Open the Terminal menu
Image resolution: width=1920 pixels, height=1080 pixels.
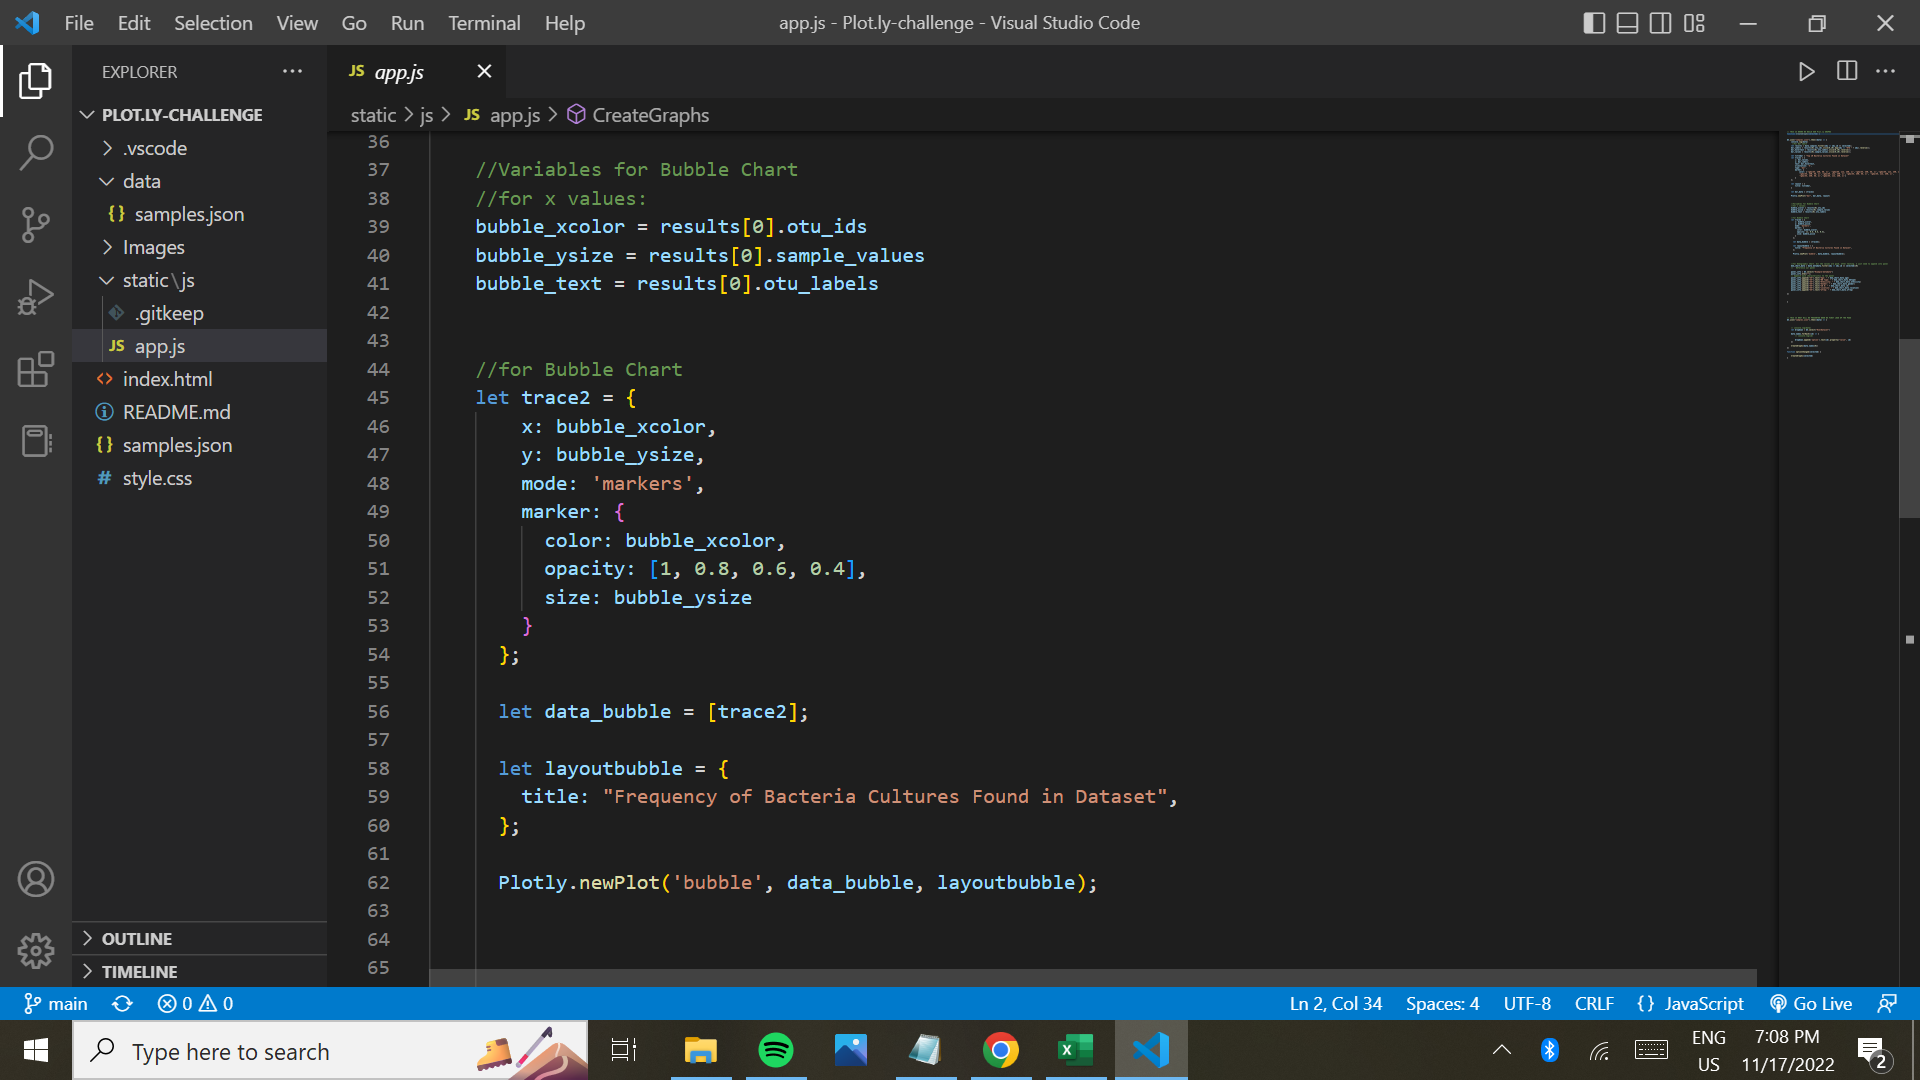tap(484, 22)
